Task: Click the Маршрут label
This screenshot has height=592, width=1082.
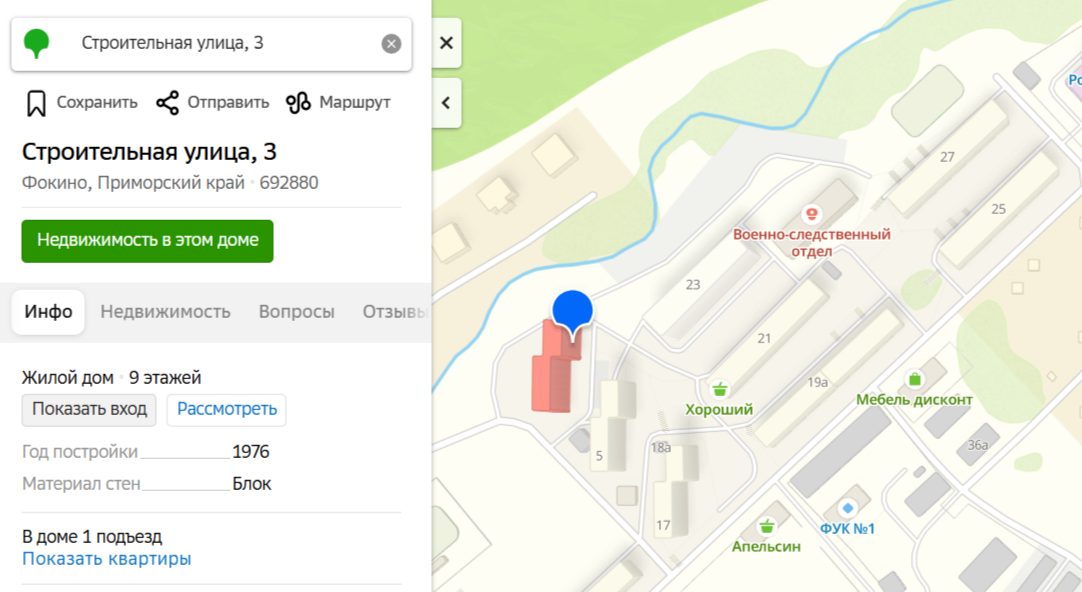Action: (x=355, y=103)
